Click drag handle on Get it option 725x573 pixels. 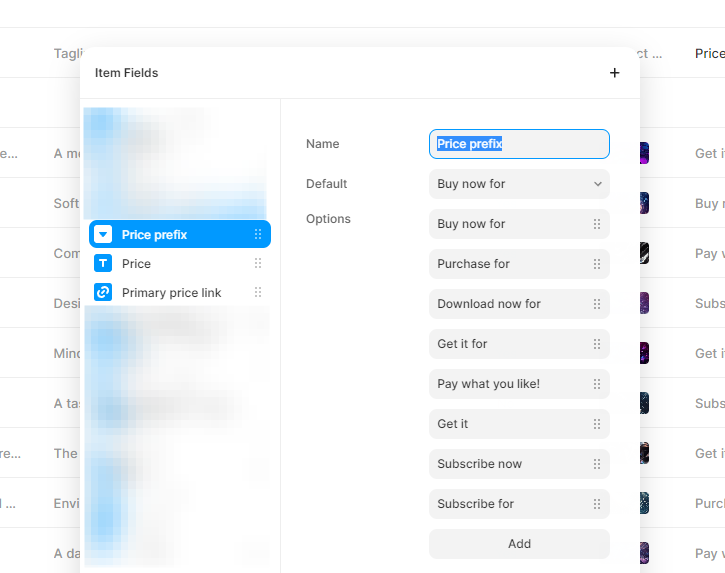click(597, 424)
